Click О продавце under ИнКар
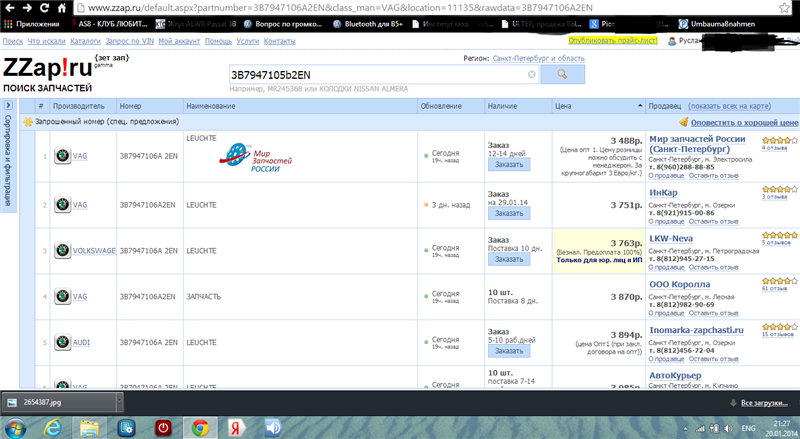This screenshot has height=439, width=800. pos(666,222)
